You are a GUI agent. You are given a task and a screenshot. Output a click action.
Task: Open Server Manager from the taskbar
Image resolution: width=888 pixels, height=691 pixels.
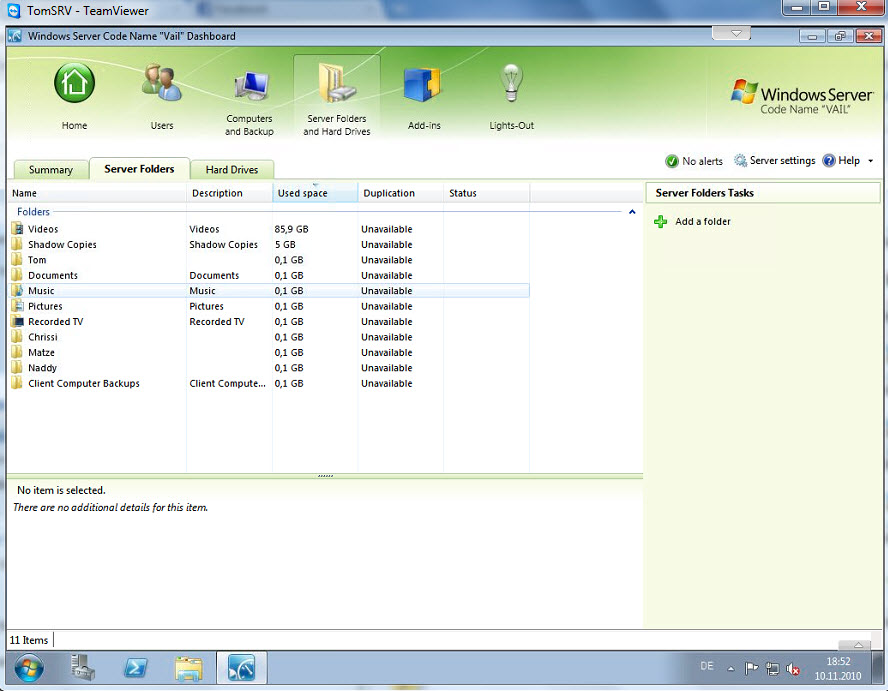pyautogui.click(x=83, y=667)
